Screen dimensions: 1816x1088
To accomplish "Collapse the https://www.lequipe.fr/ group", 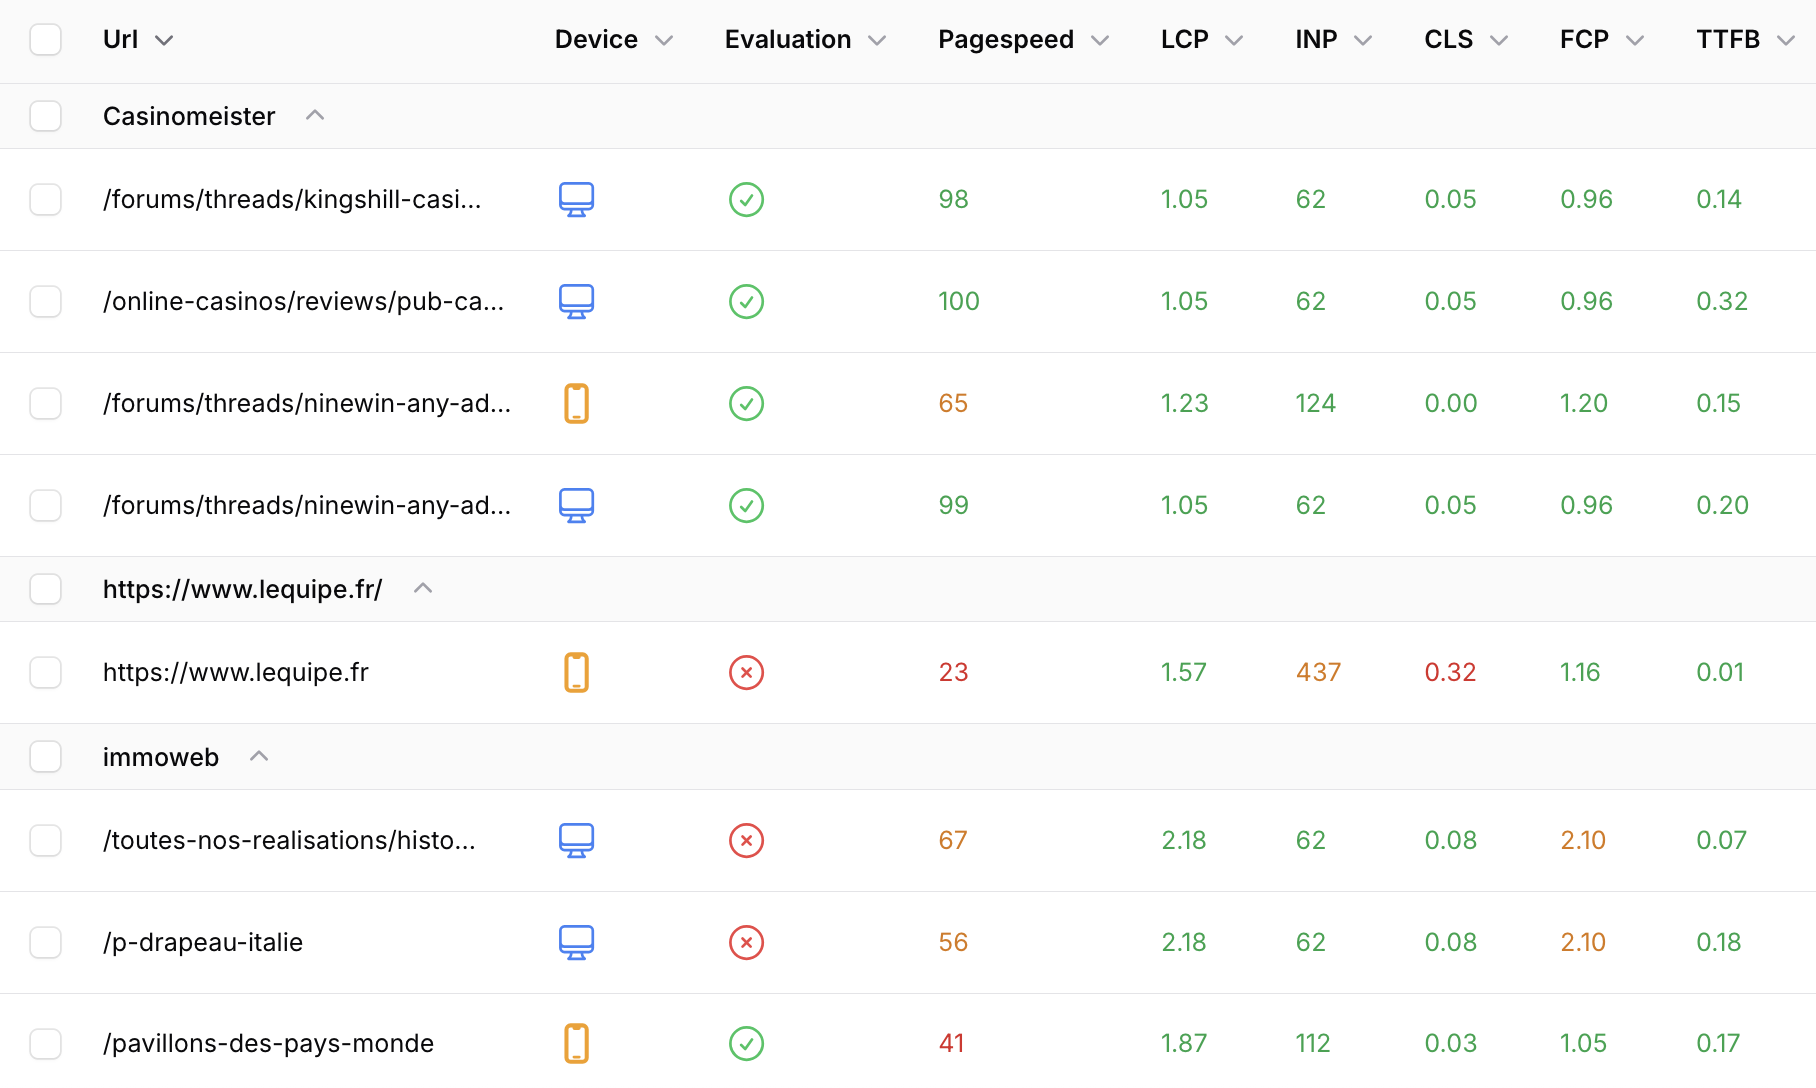I will point(423,588).
